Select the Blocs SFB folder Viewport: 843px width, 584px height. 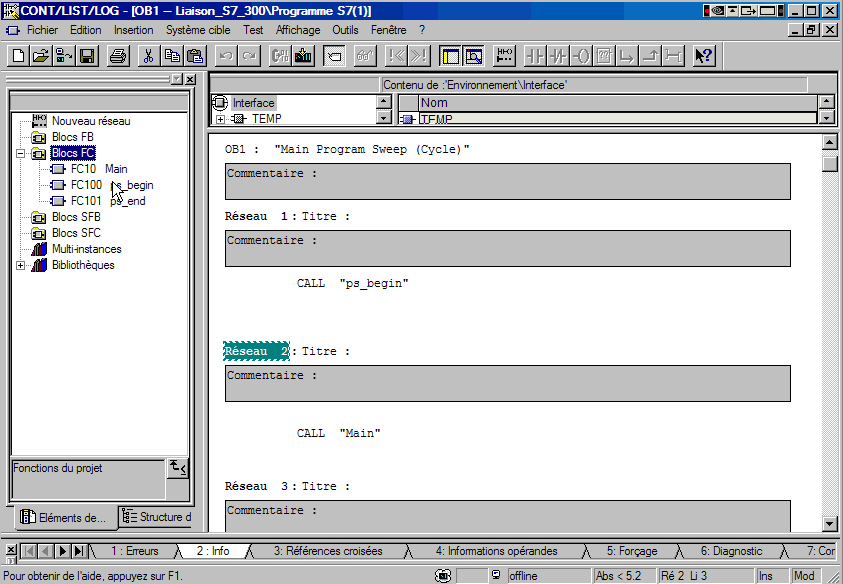(76, 217)
